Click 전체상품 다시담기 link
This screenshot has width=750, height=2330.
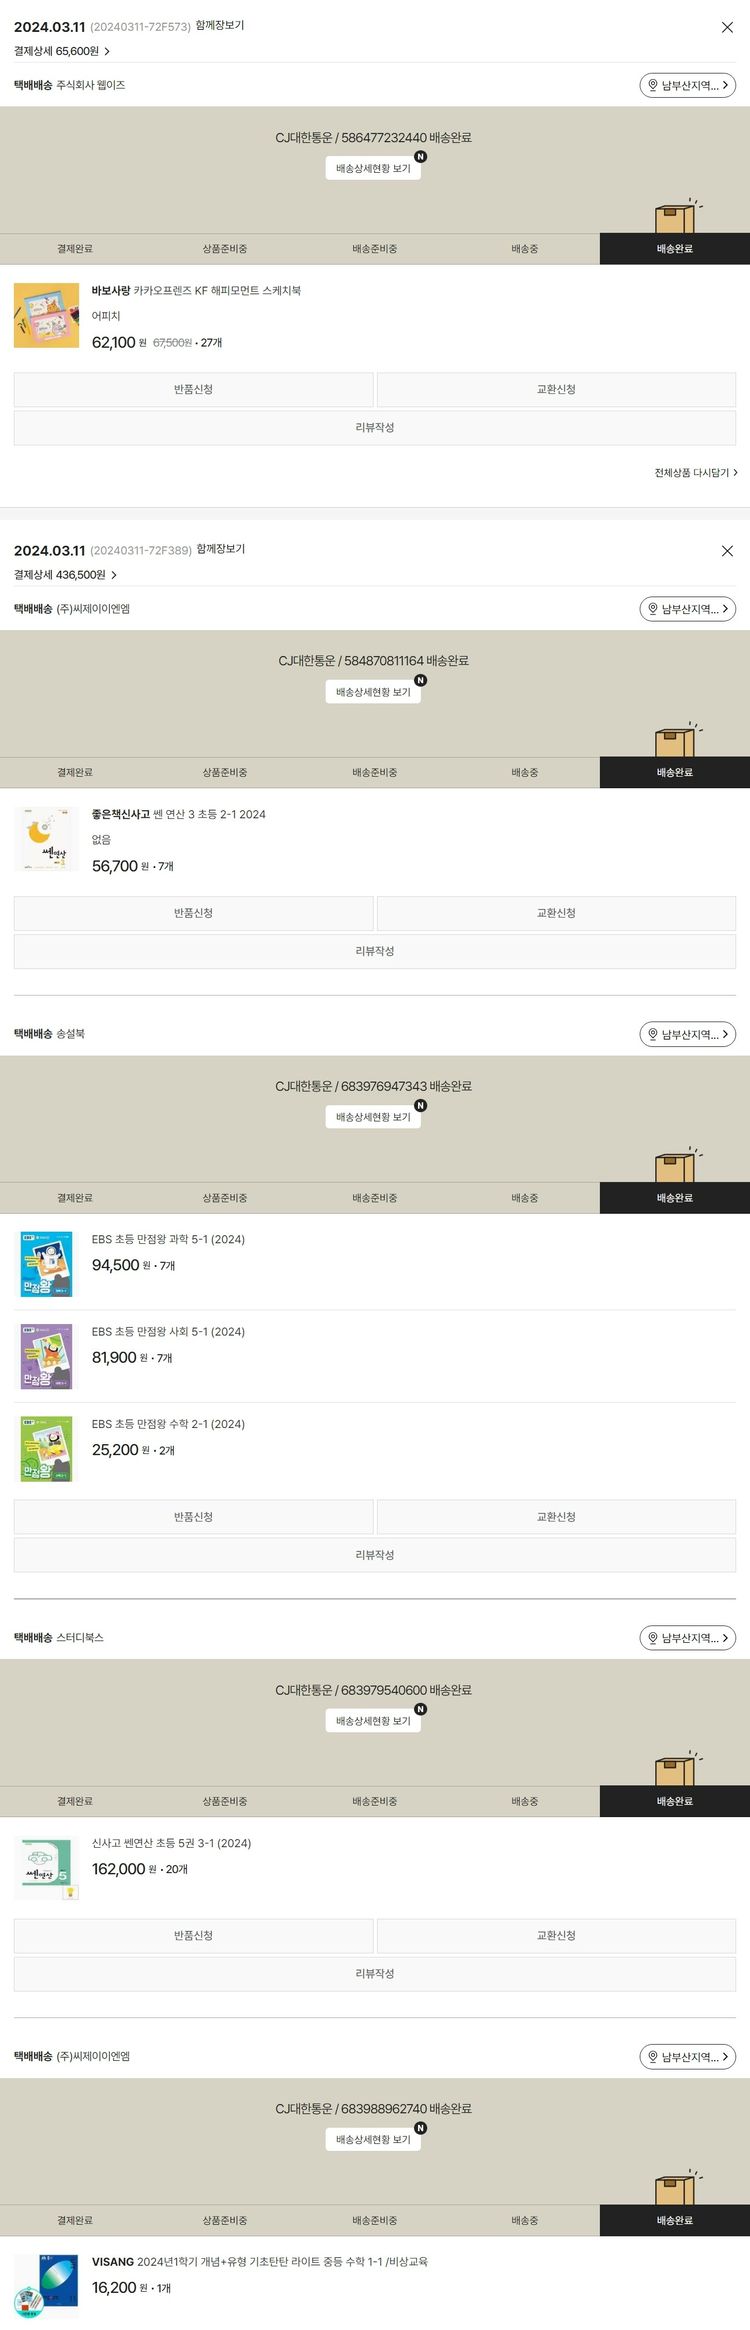click(695, 473)
